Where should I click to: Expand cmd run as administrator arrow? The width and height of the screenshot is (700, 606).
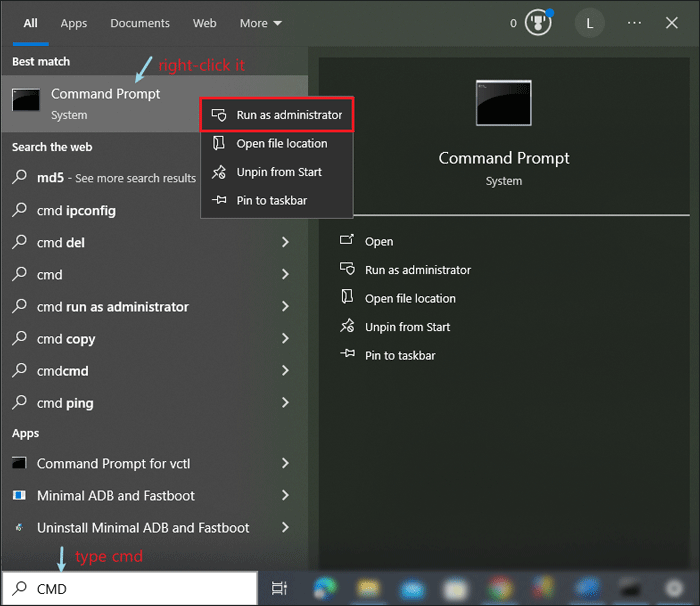pyautogui.click(x=285, y=306)
